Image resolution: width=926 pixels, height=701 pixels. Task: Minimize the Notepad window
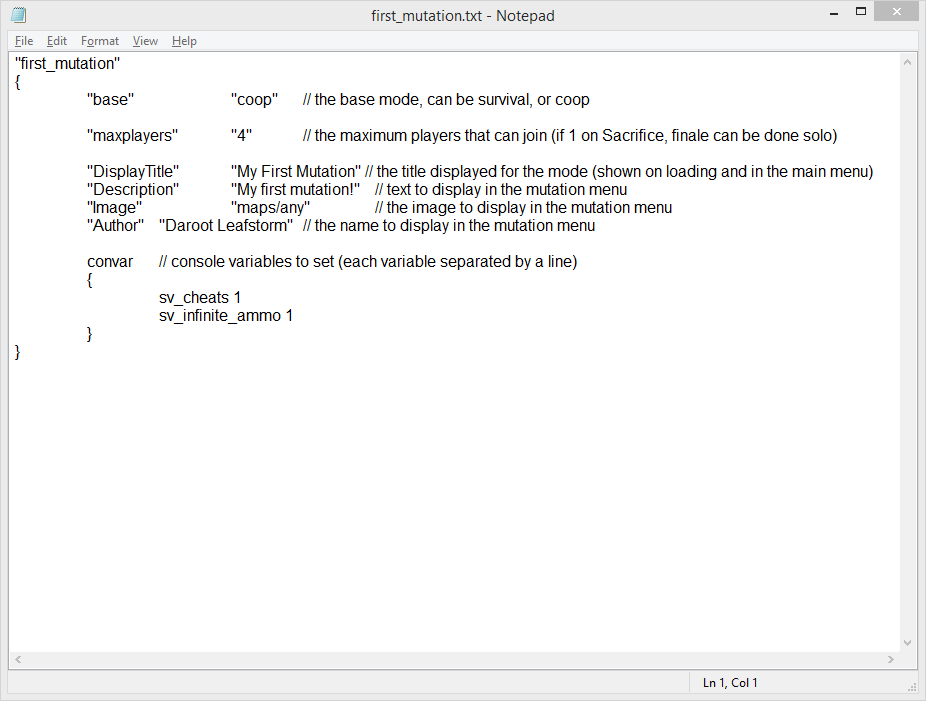pyautogui.click(x=834, y=12)
